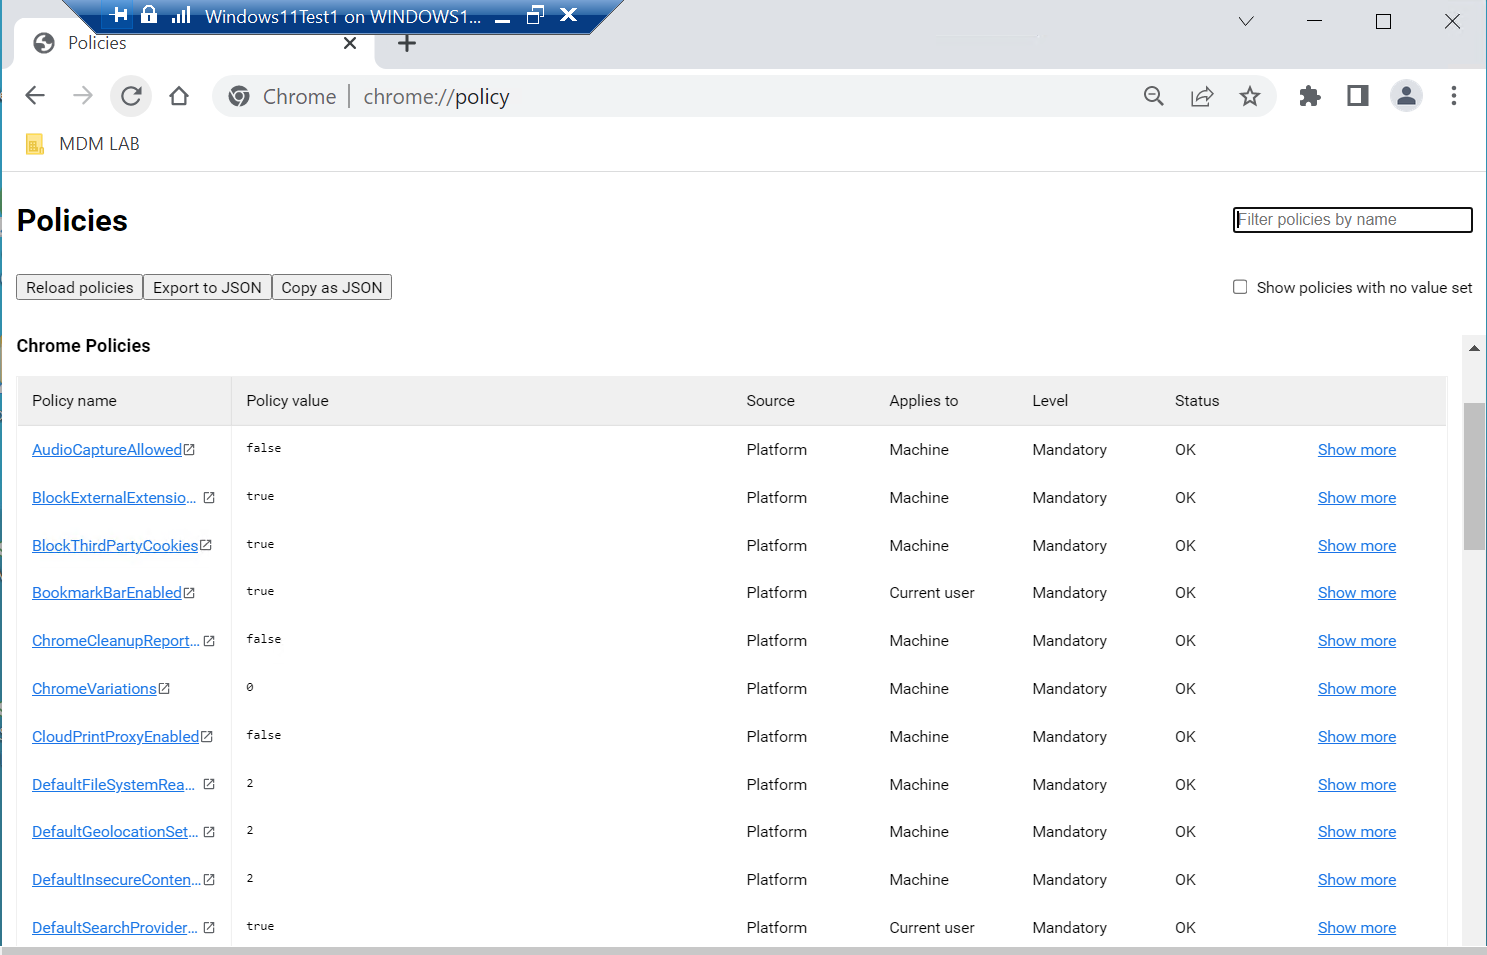1487x955 pixels.
Task: Open external link icon beside AudioCaptureAllowed
Action: [x=190, y=450]
